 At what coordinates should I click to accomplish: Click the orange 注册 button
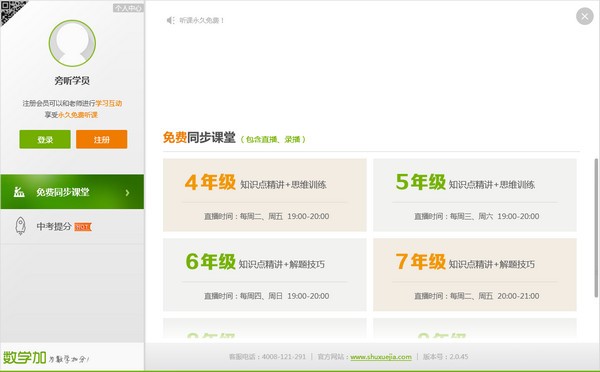(101, 139)
